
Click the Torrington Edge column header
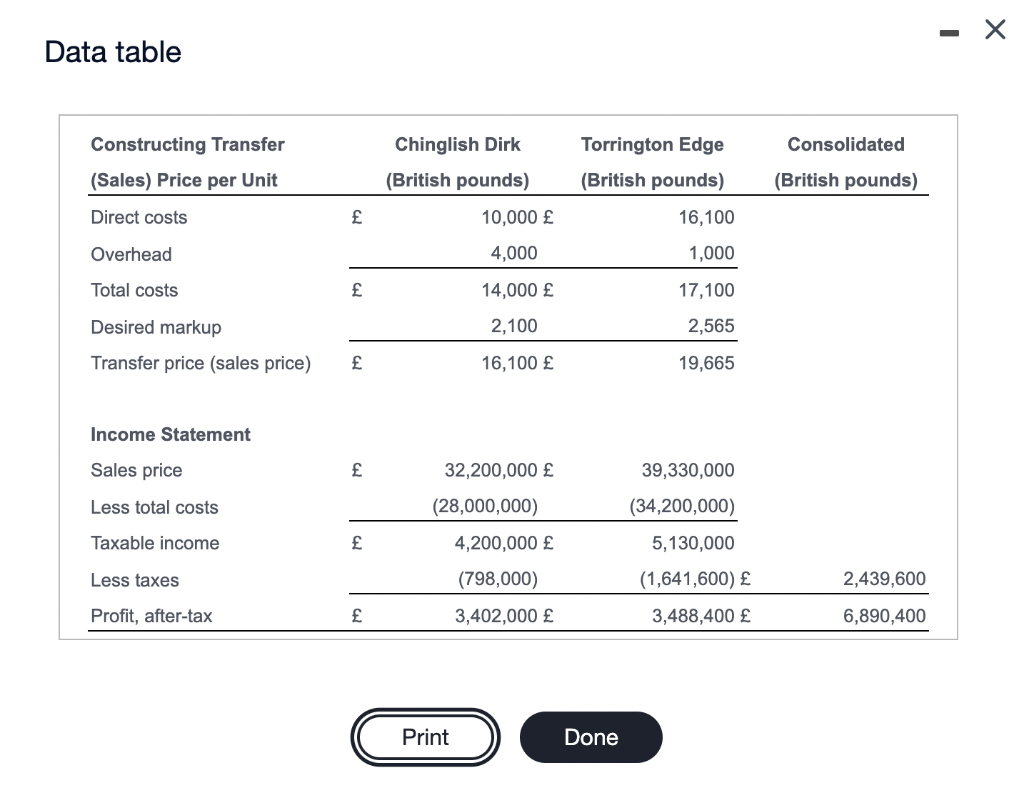click(x=652, y=162)
